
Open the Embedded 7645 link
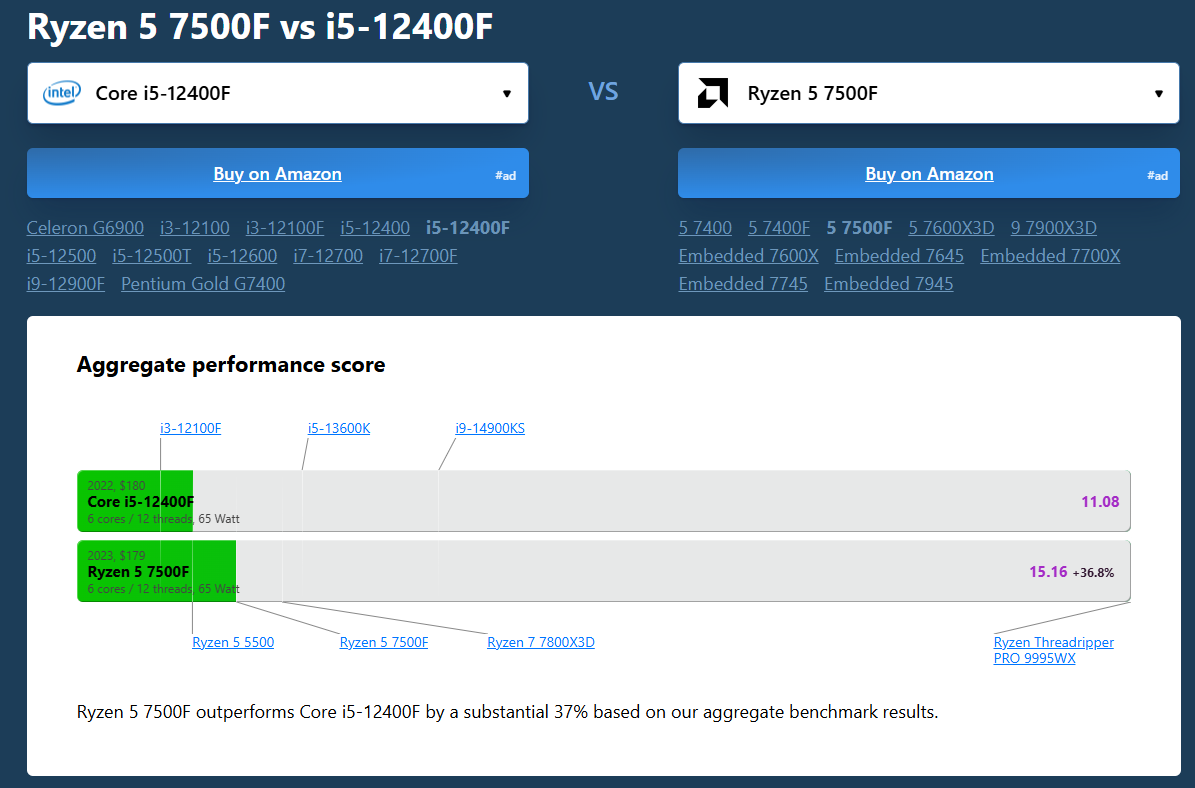point(899,256)
